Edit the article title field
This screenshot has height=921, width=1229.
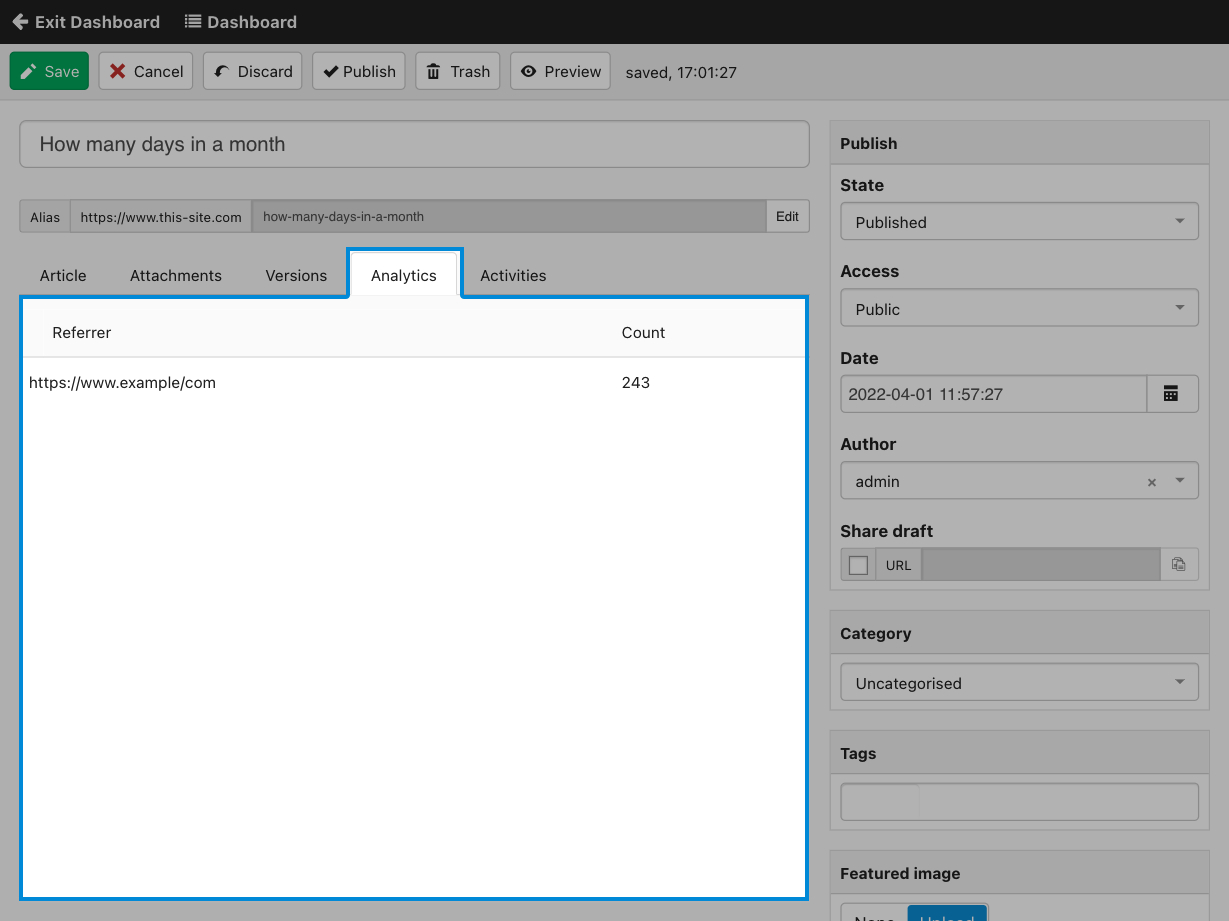[414, 144]
